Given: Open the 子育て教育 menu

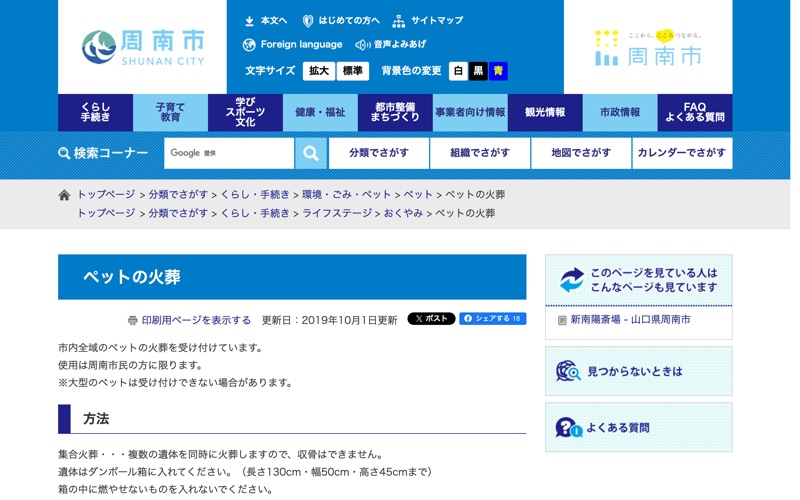Looking at the screenshot, I should tap(170, 112).
